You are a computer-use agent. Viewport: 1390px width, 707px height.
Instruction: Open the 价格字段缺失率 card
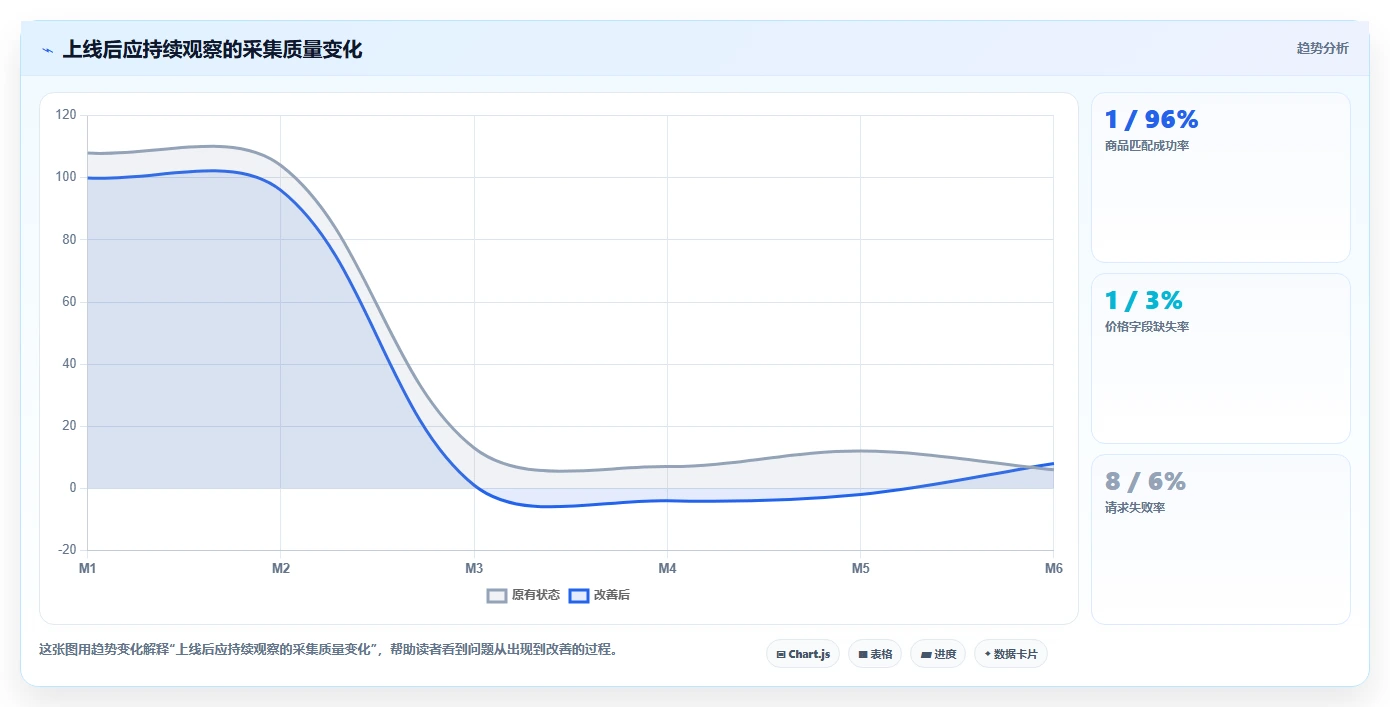point(1221,358)
